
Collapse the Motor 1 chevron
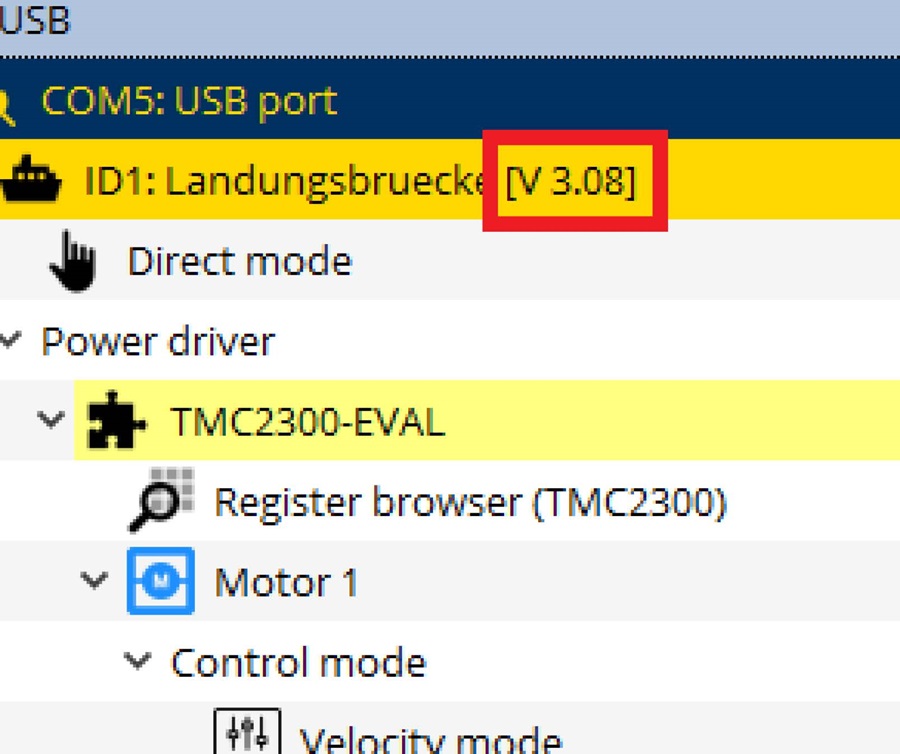click(x=95, y=580)
